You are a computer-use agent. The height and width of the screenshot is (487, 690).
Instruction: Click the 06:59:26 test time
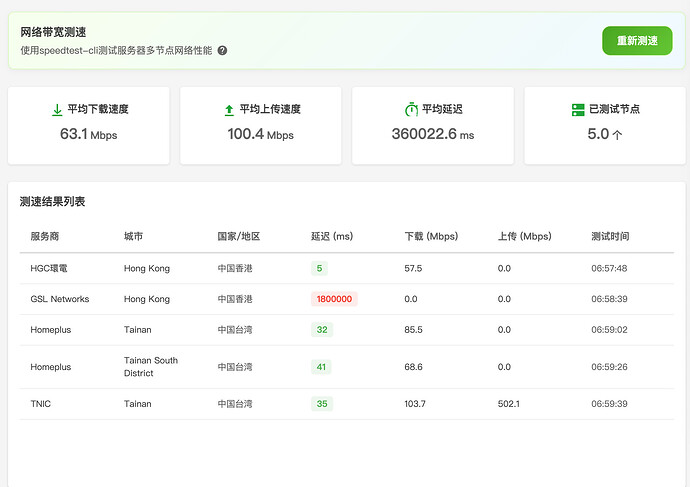coord(609,367)
